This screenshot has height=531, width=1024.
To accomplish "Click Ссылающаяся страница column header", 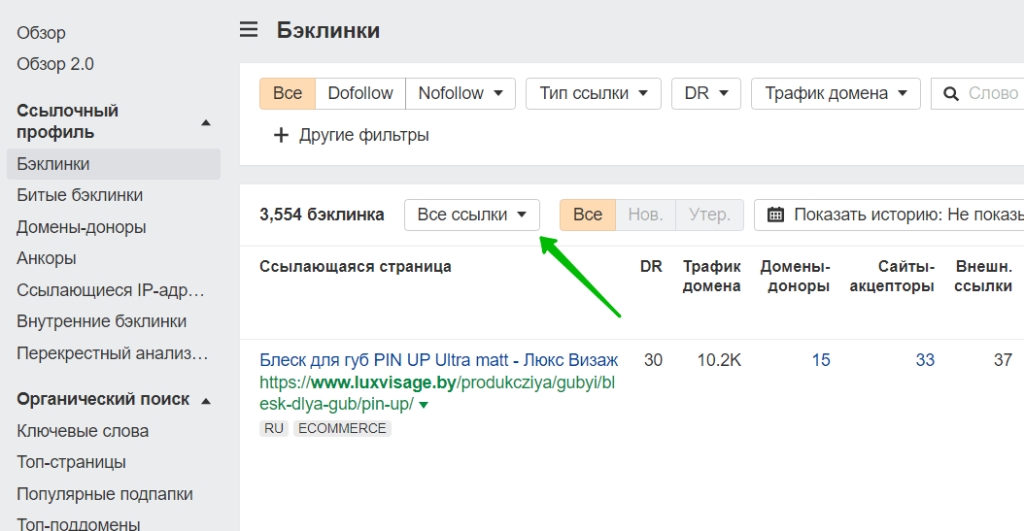I will (x=355, y=266).
